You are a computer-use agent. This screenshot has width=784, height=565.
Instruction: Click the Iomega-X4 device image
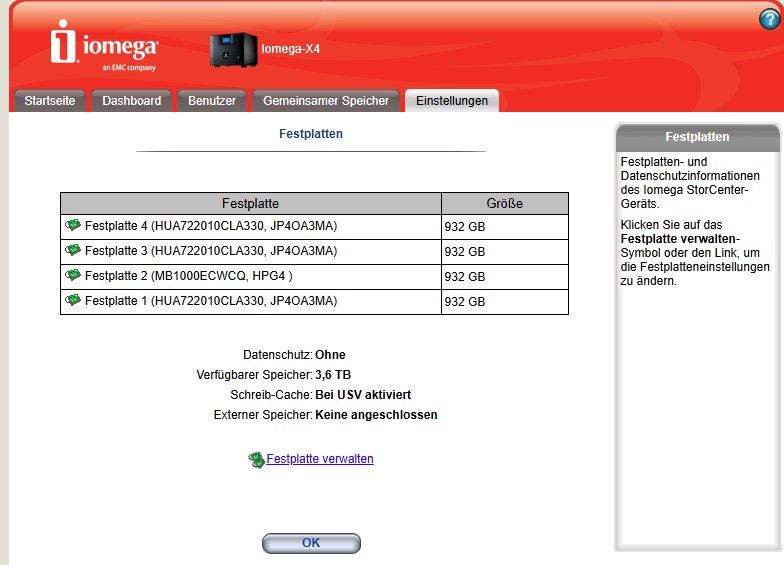pos(234,50)
